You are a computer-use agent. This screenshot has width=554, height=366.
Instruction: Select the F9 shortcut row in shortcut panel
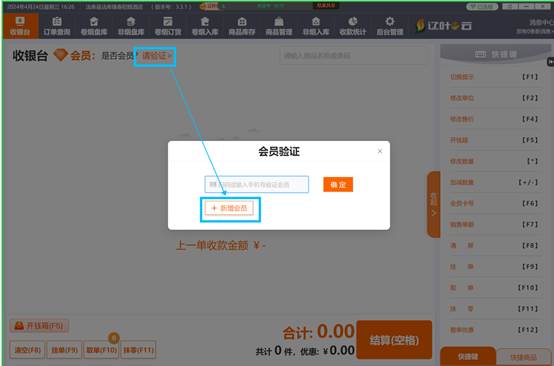click(x=494, y=267)
